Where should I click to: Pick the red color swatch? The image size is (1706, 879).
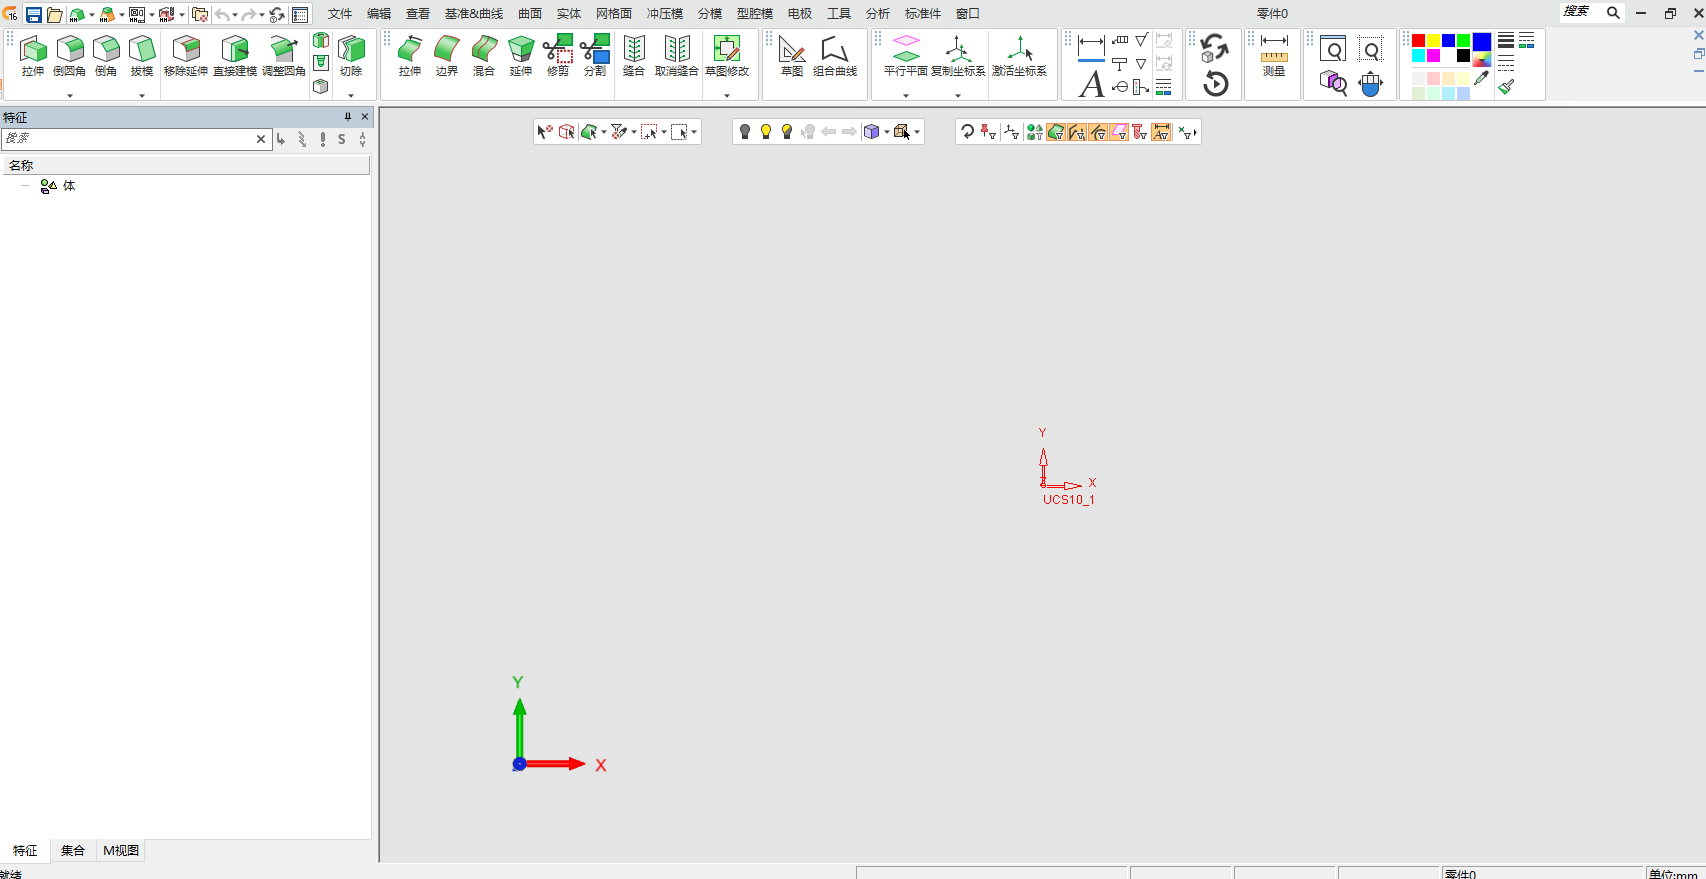(x=1418, y=41)
